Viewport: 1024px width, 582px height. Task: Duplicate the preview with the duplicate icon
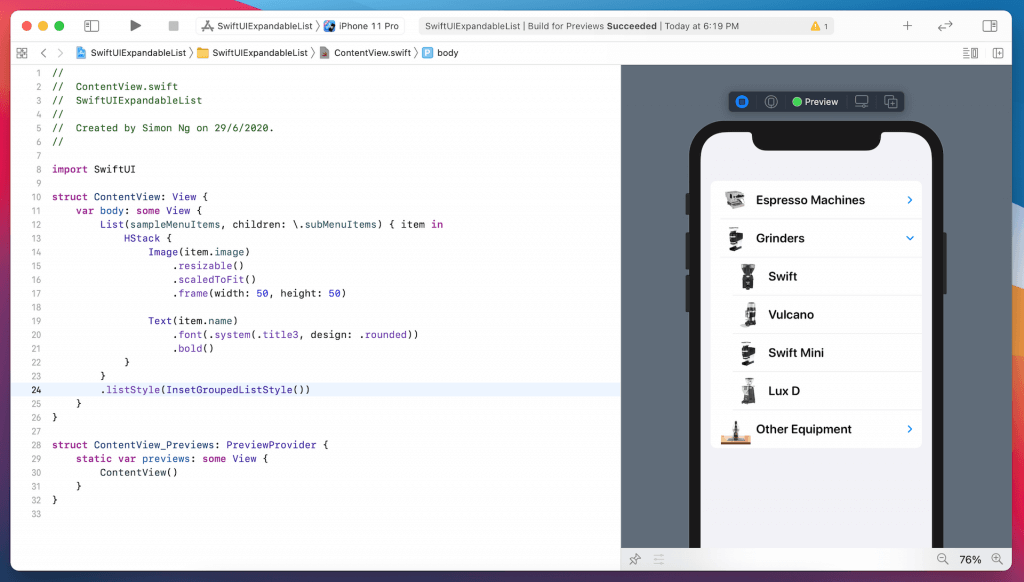click(x=890, y=102)
